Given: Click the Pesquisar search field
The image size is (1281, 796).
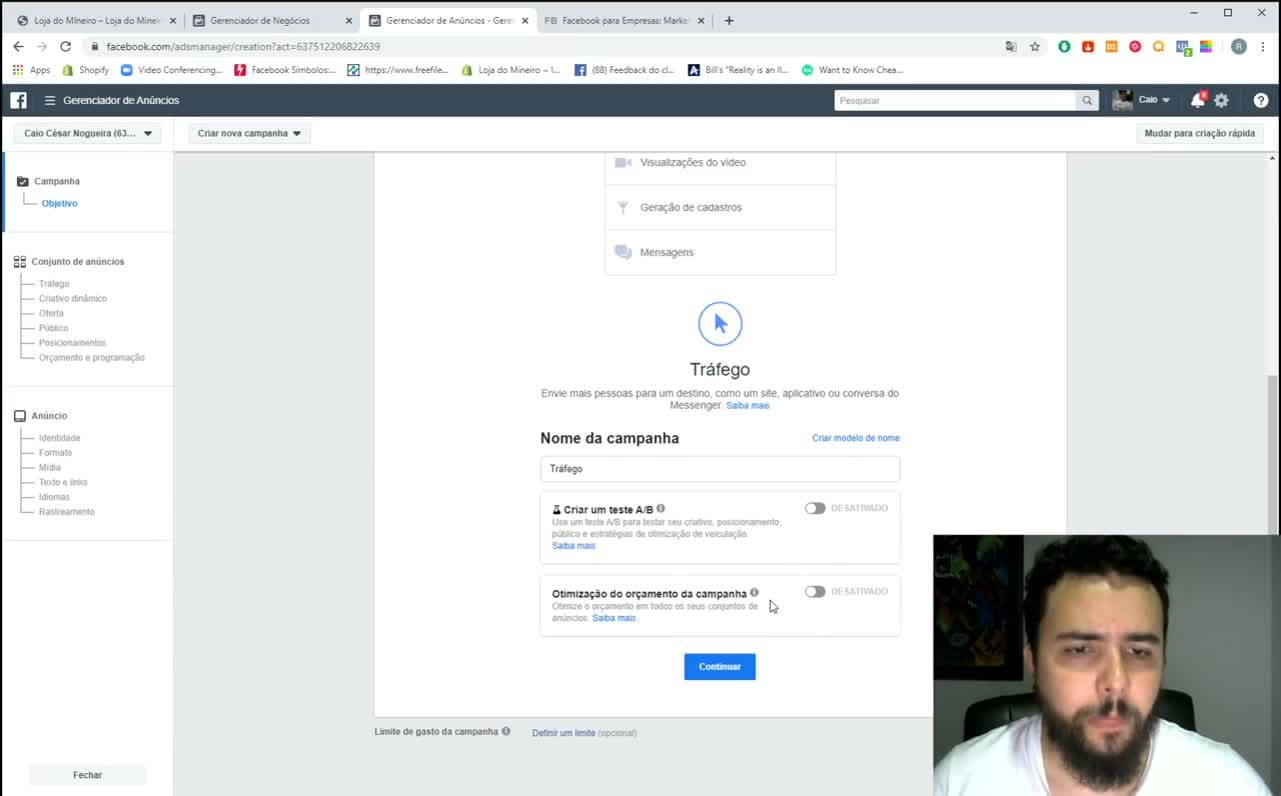Looking at the screenshot, I should [955, 100].
